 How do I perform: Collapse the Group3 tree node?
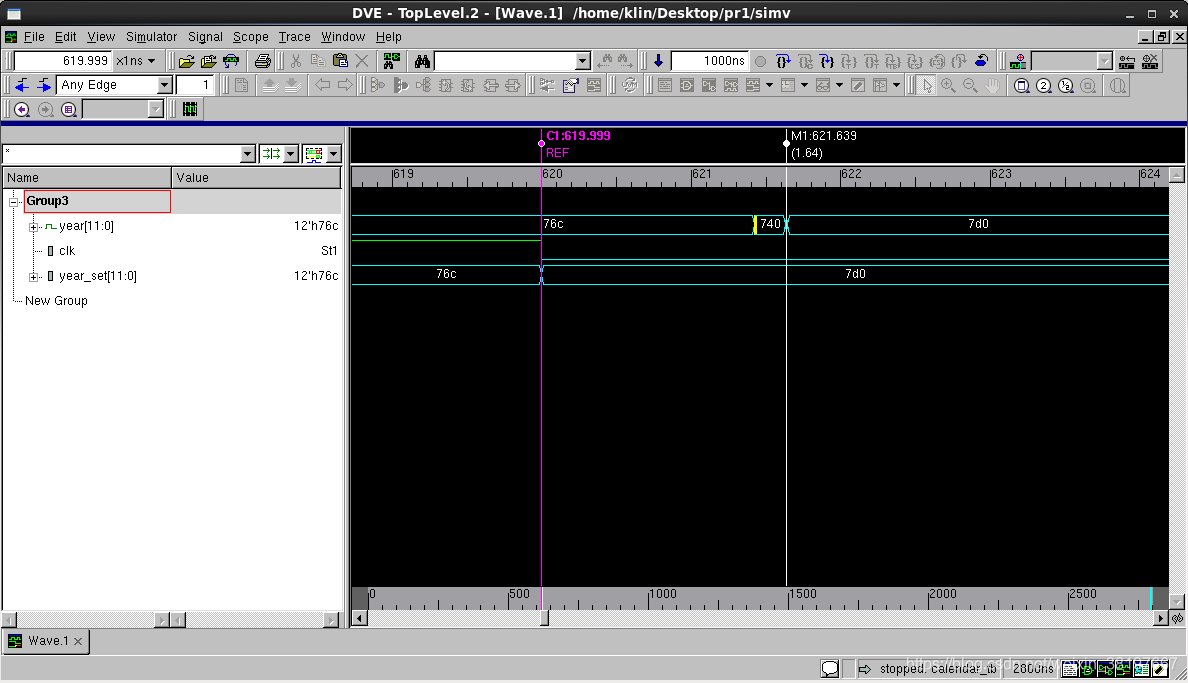coord(13,202)
